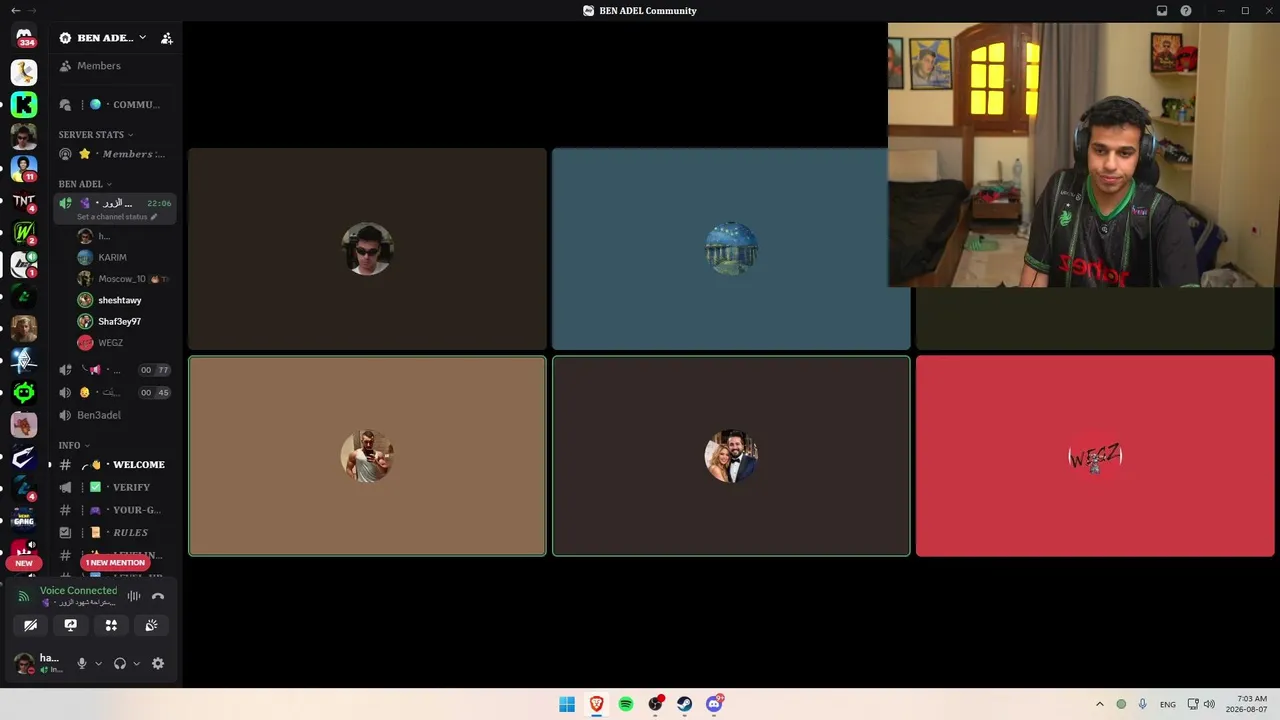Go back with the title bar arrow
1280x720 pixels.
15,11
